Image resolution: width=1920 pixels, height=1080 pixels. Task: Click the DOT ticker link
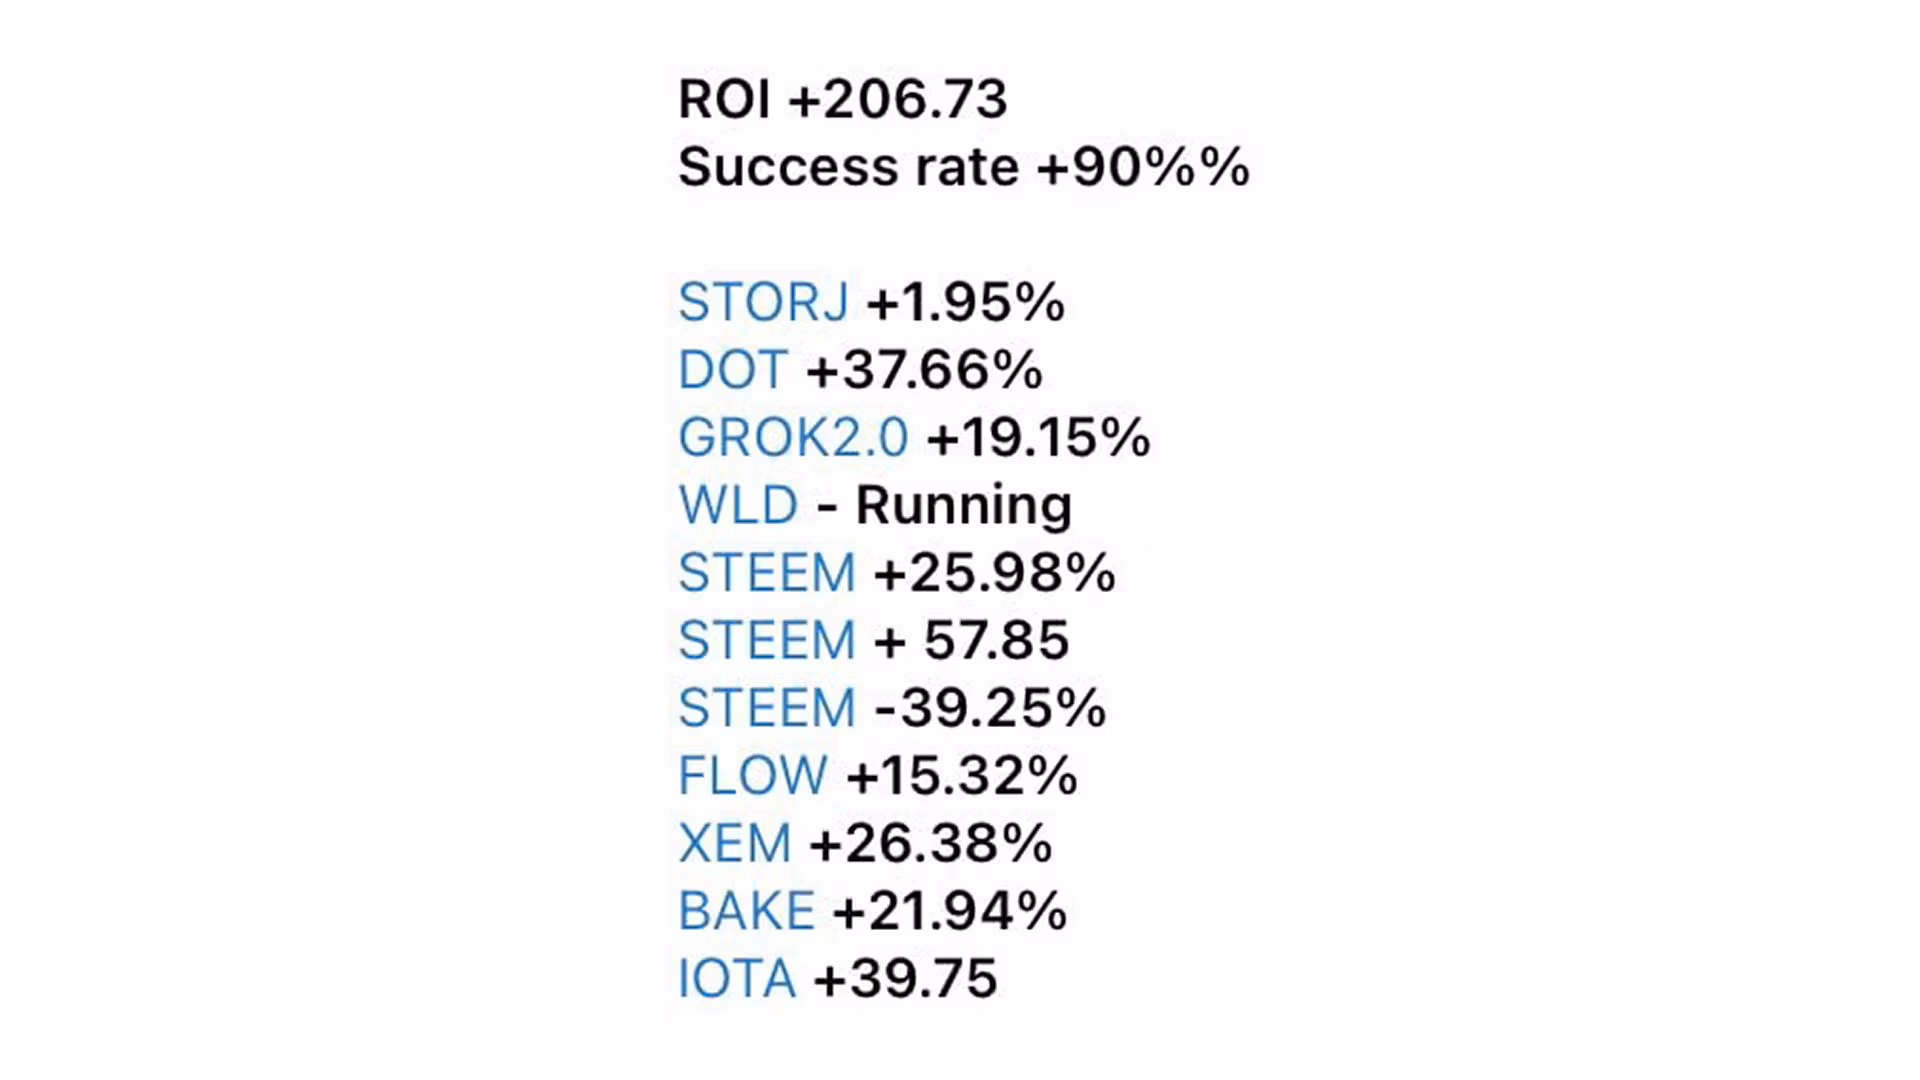tap(733, 370)
